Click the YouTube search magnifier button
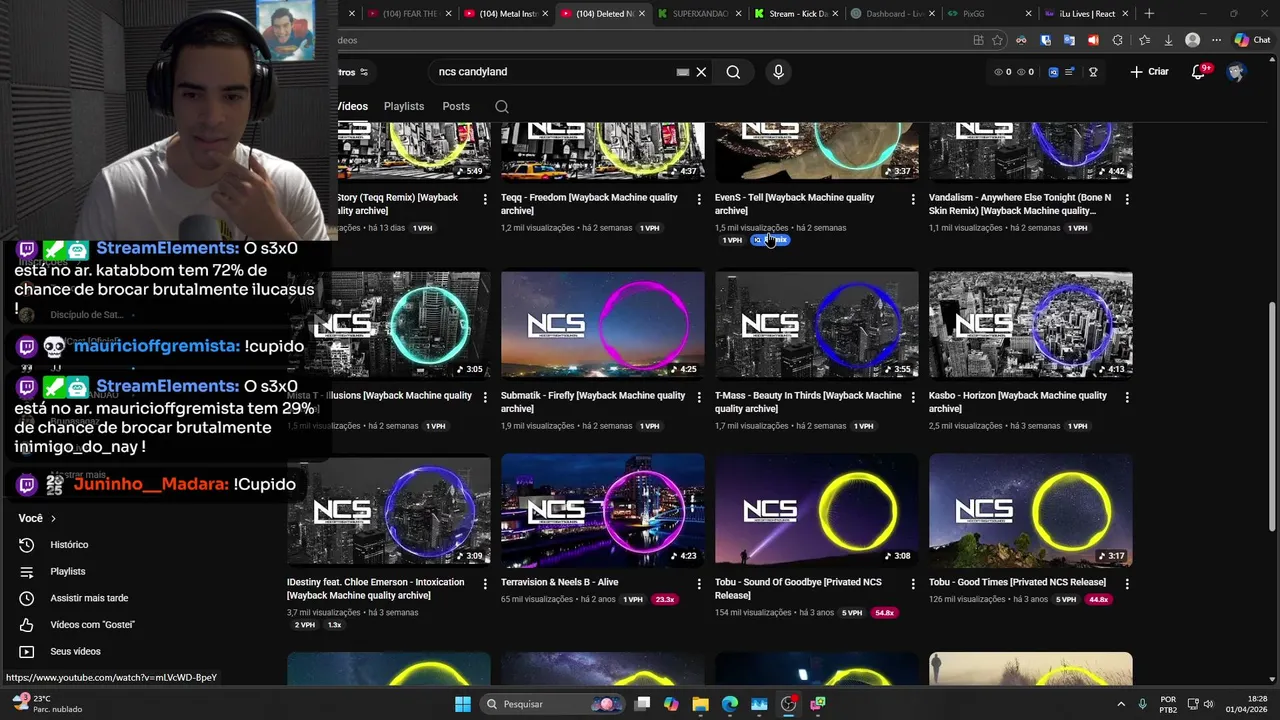The image size is (1280, 720). (x=733, y=72)
